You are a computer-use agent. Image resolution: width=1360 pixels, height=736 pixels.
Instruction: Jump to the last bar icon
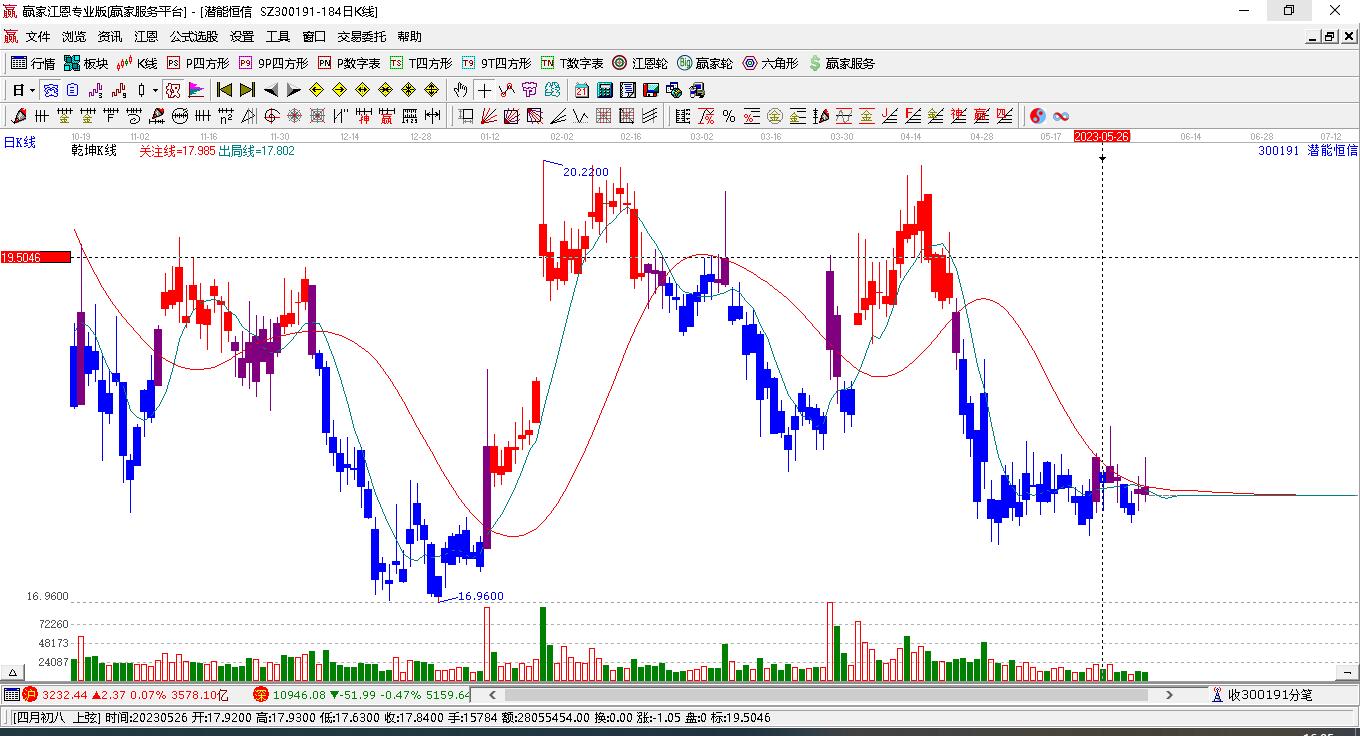[x=247, y=90]
